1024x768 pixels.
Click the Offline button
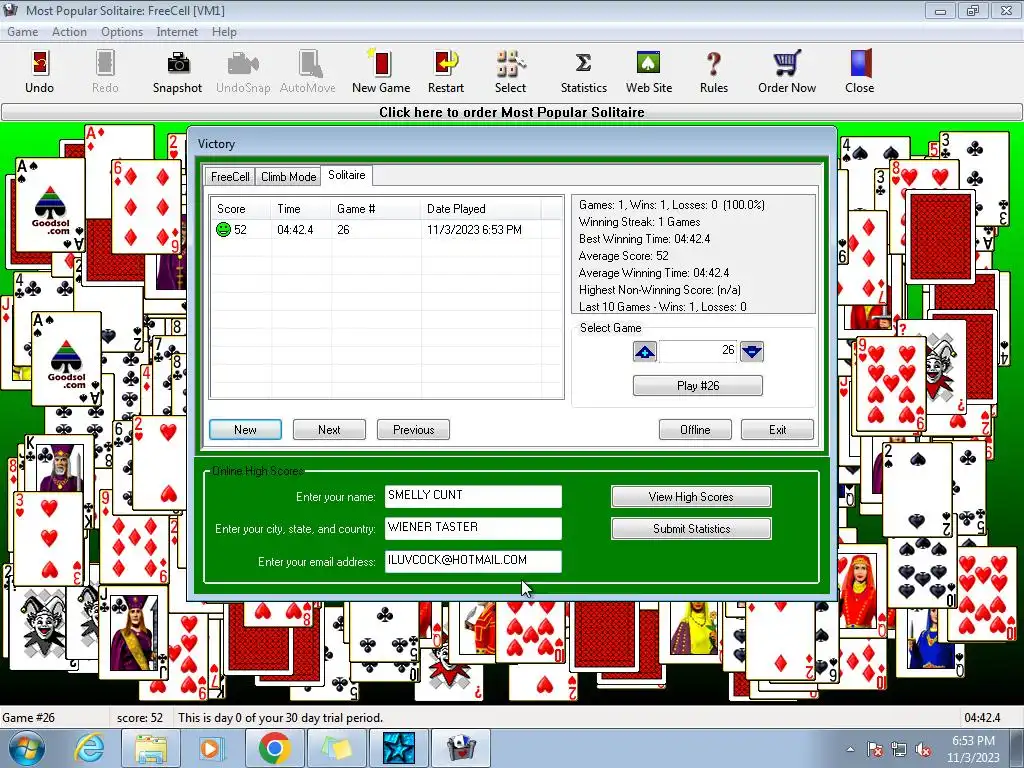(x=695, y=430)
